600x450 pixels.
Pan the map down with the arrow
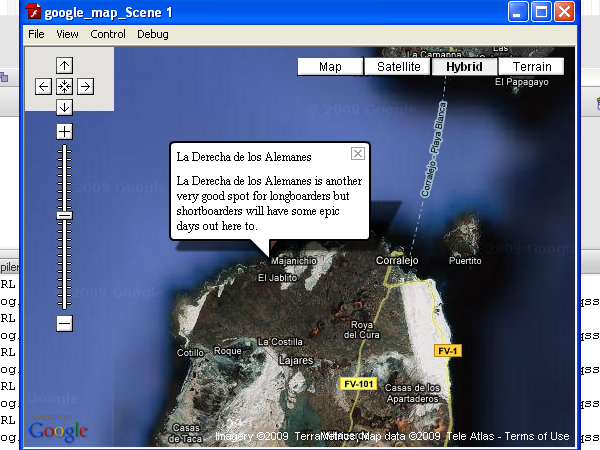[64, 107]
